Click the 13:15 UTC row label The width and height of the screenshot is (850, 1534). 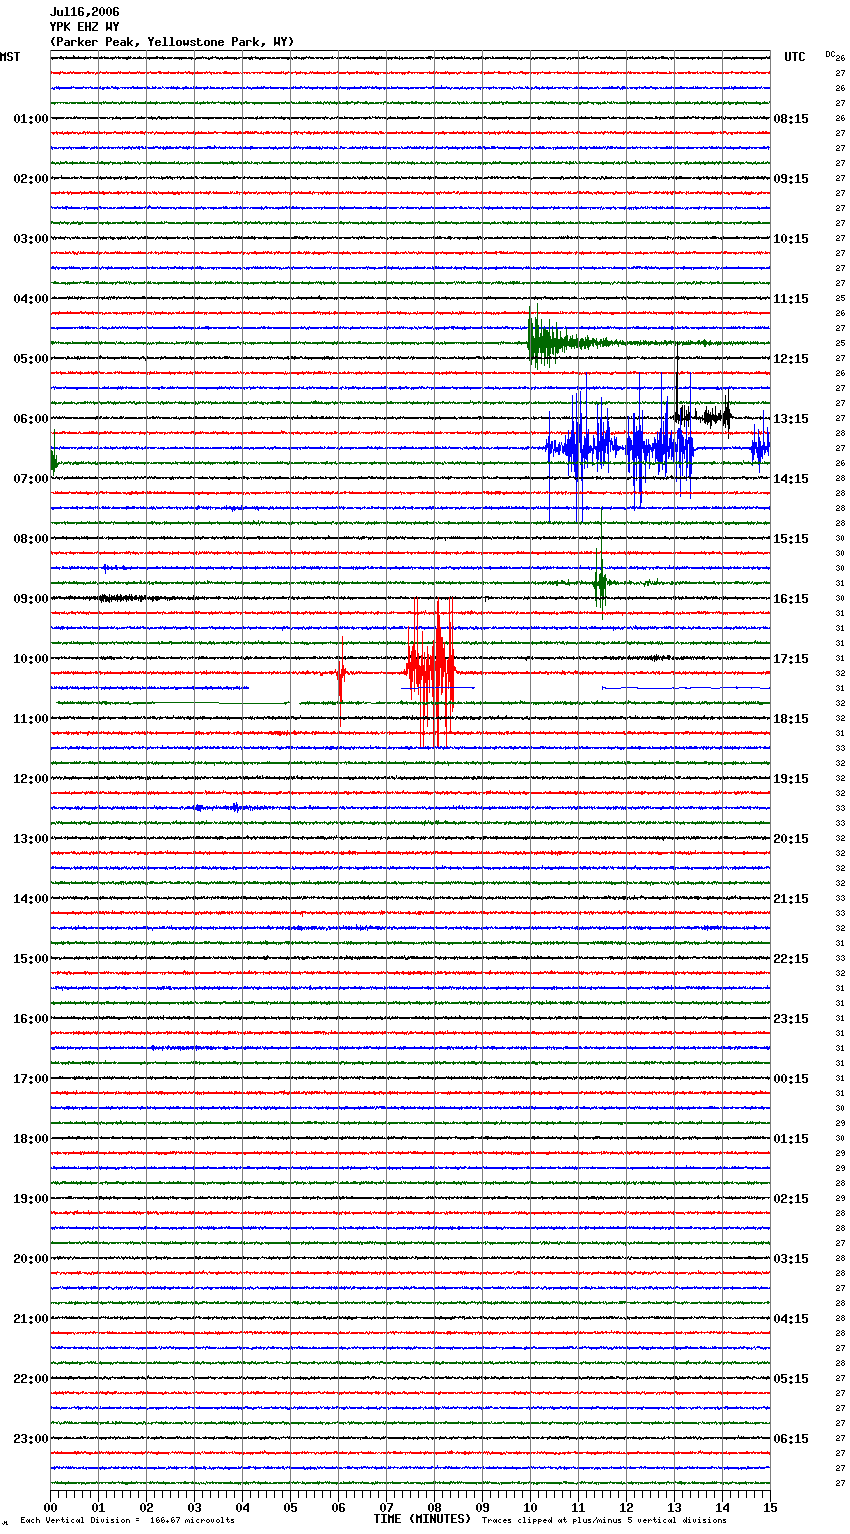pyautogui.click(x=791, y=419)
